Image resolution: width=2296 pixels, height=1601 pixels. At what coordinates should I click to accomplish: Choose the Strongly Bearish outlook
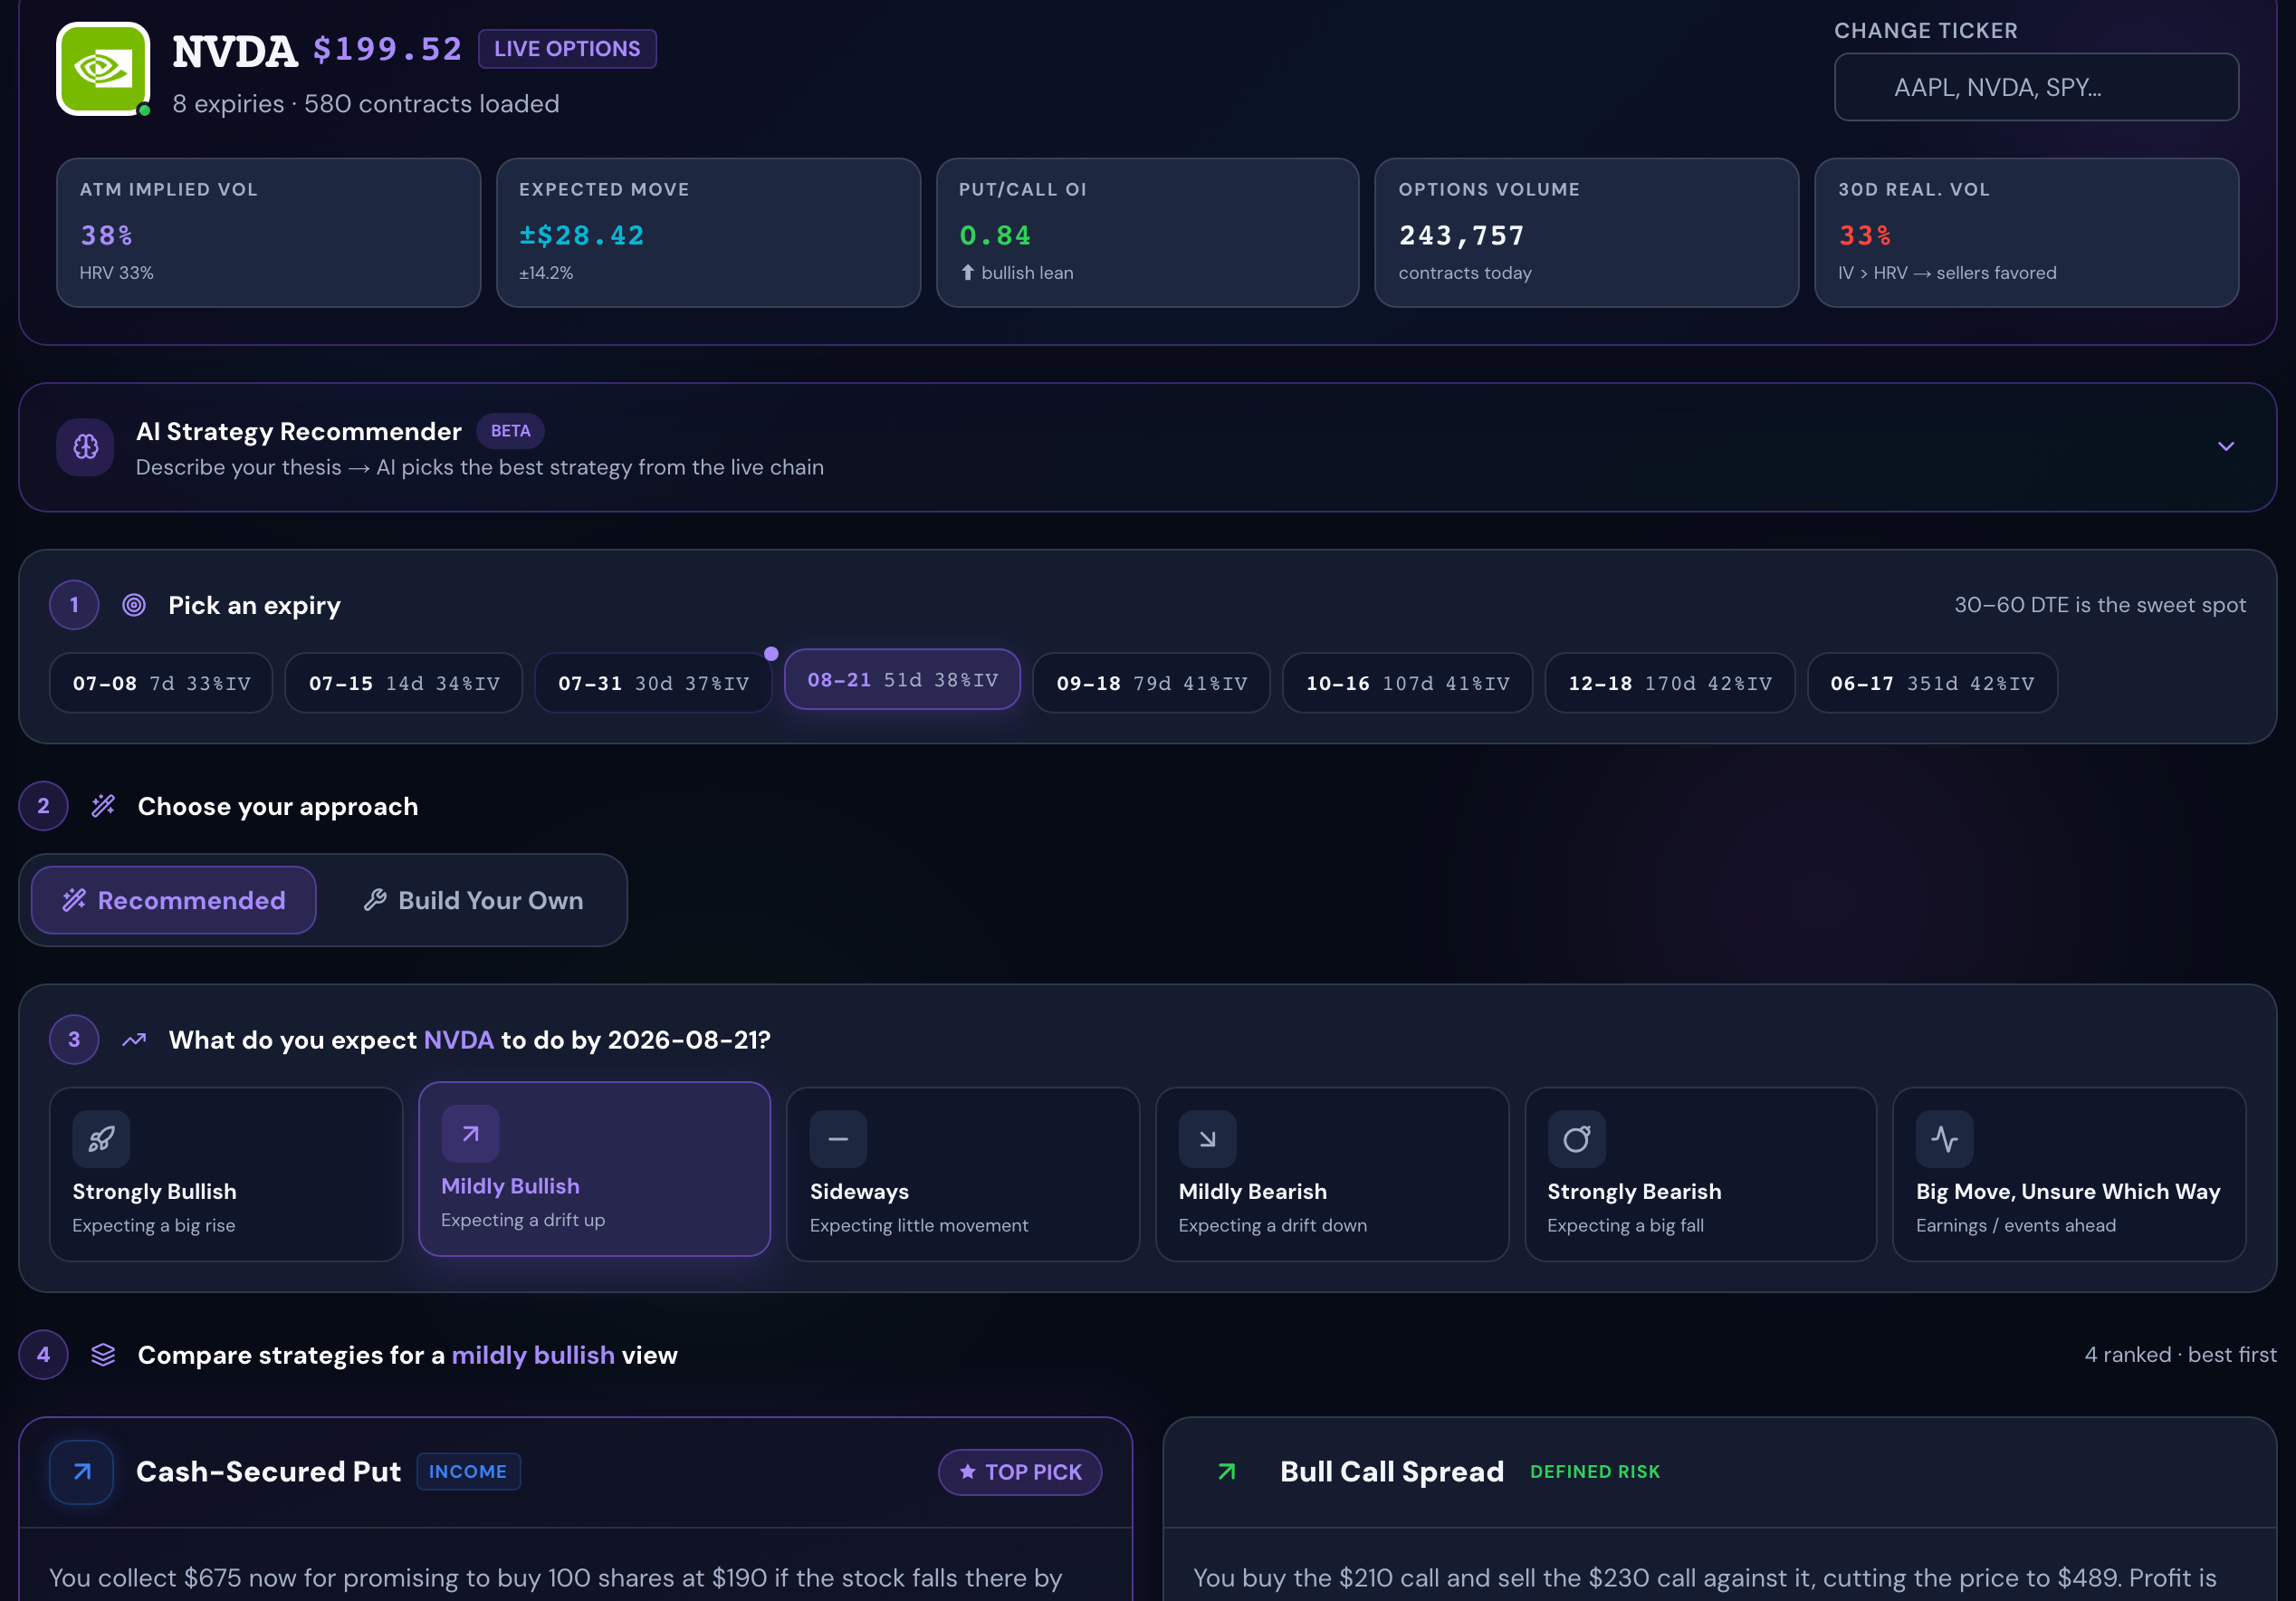coord(1701,1174)
